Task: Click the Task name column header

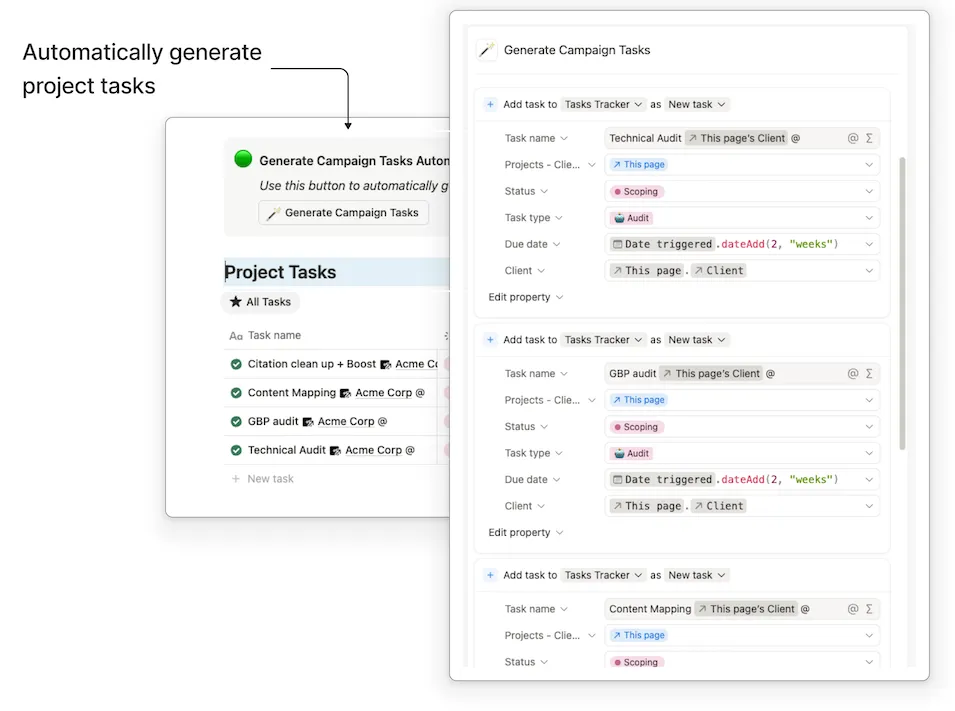Action: pos(274,336)
